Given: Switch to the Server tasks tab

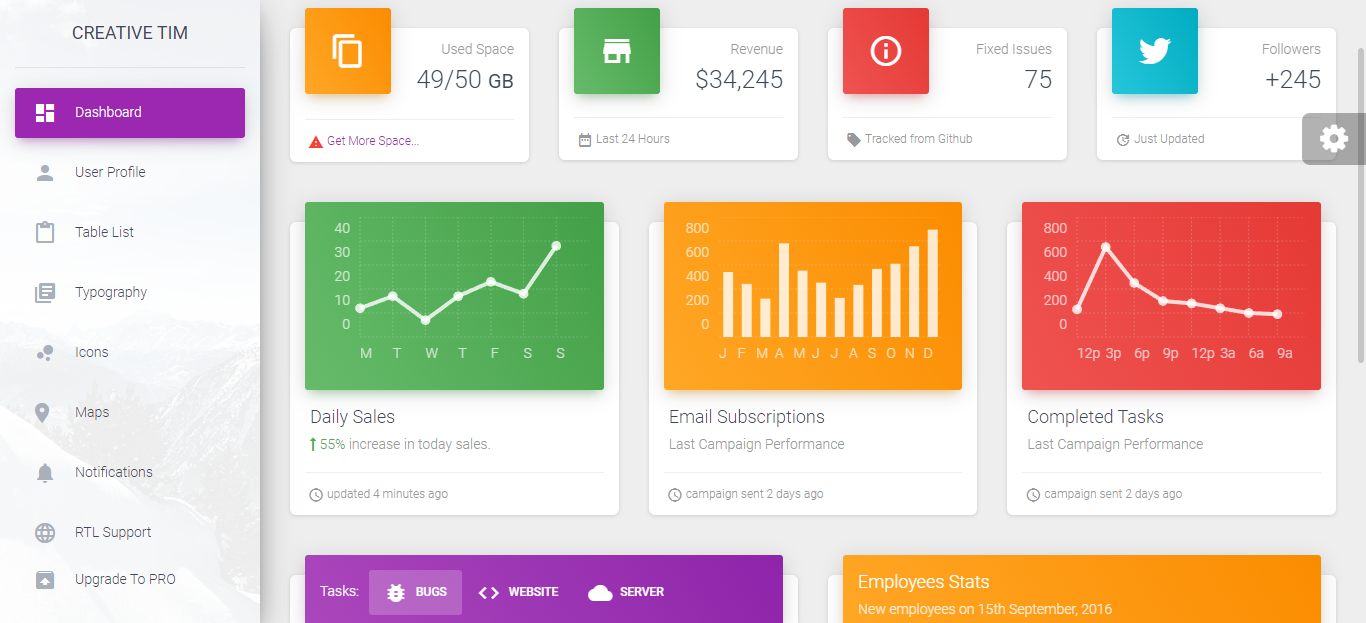Looking at the screenshot, I should pos(627,592).
